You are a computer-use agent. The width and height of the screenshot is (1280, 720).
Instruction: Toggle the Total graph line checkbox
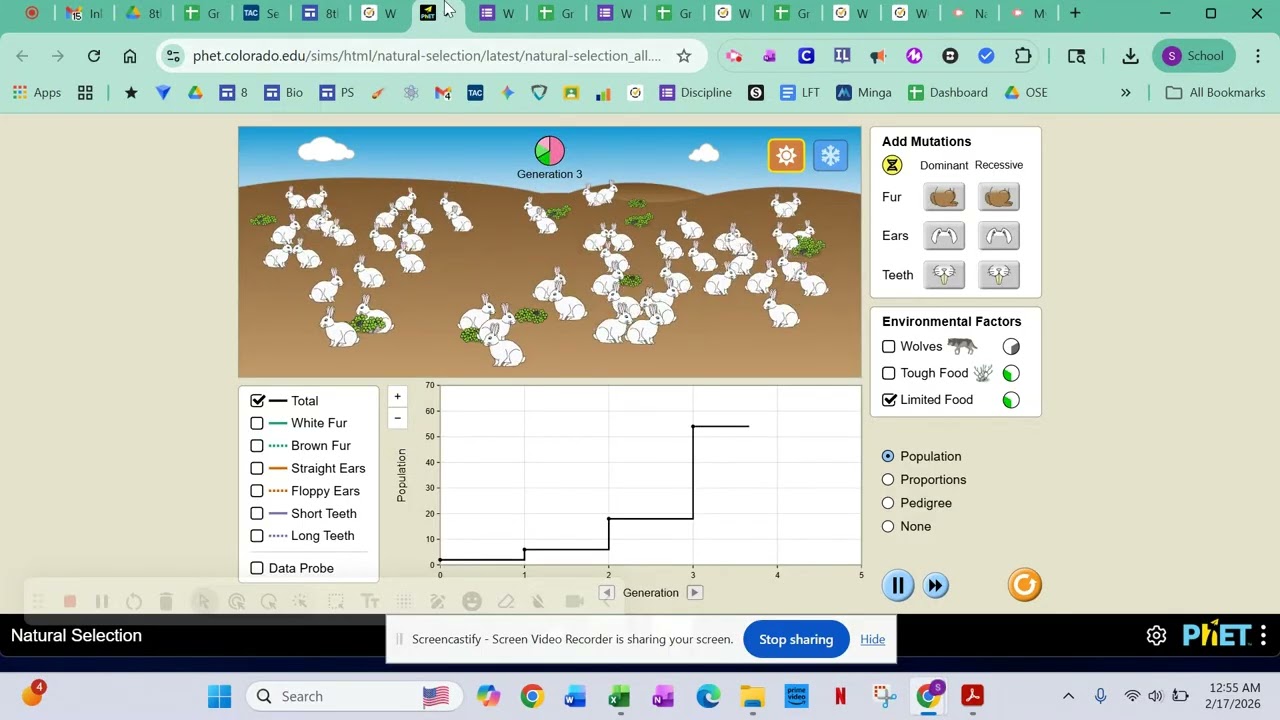point(257,400)
